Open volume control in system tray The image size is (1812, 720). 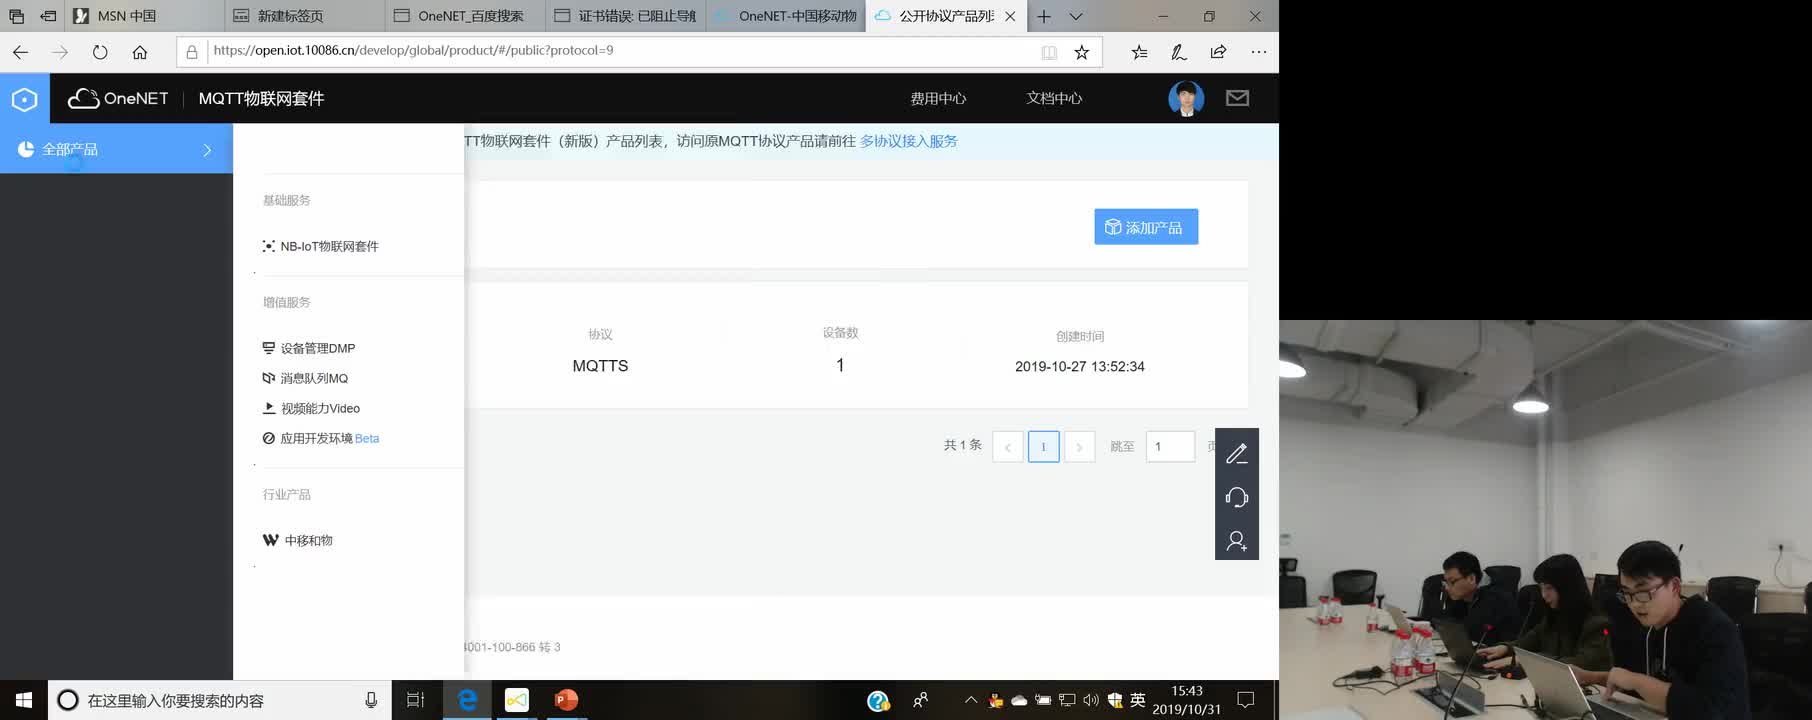1091,700
